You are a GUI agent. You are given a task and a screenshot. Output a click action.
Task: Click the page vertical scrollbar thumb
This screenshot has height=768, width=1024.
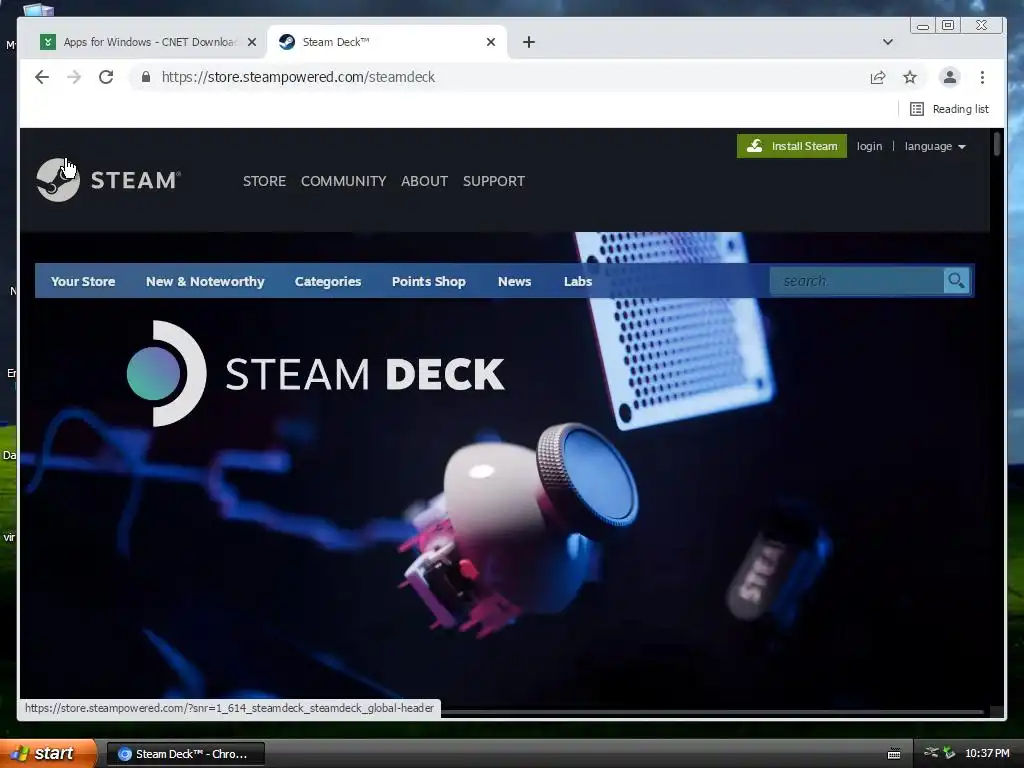pyautogui.click(x=997, y=144)
